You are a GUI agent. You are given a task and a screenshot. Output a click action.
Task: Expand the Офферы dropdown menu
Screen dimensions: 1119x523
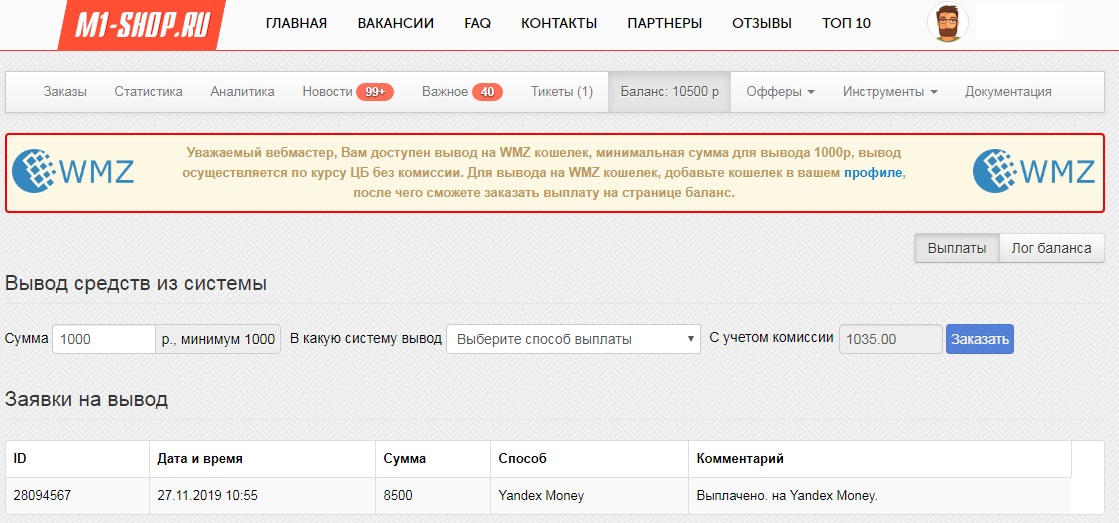[x=780, y=92]
